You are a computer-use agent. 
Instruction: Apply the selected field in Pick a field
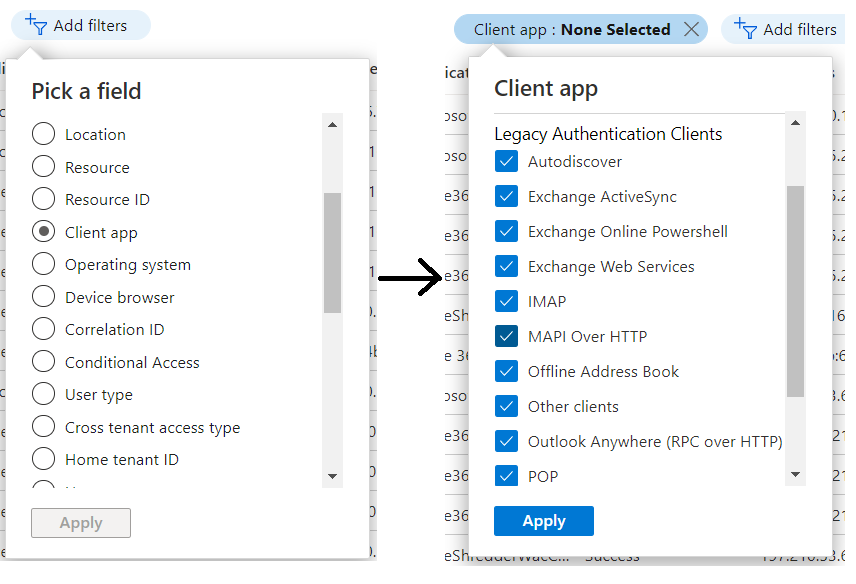tap(80, 522)
